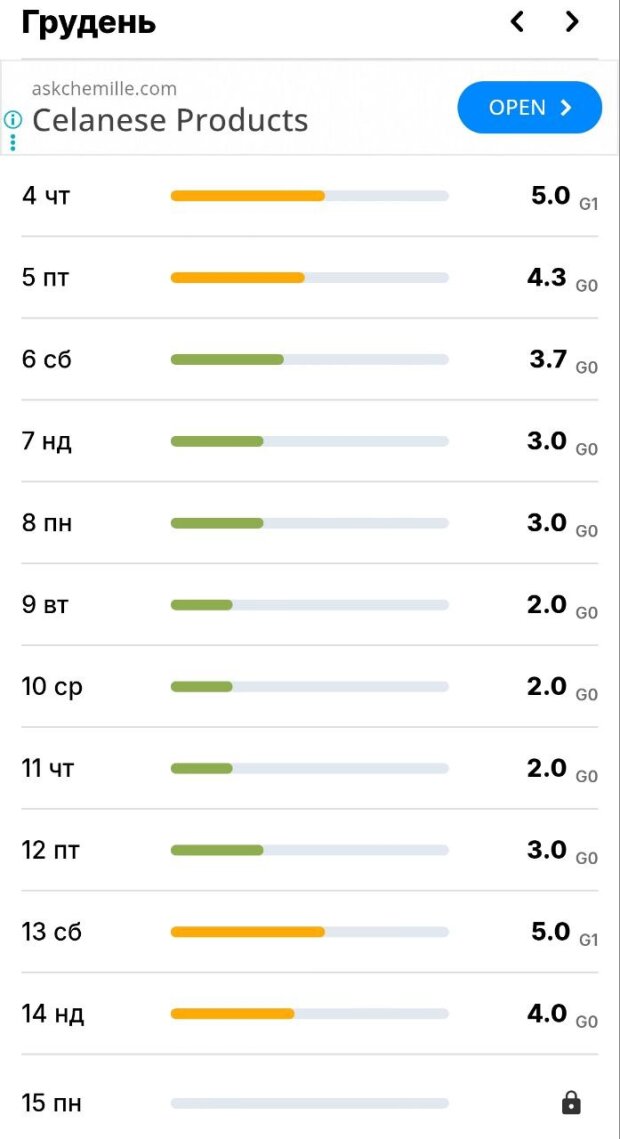Select the 7 нд day label
This screenshot has width=620, height=1139.
point(47,442)
